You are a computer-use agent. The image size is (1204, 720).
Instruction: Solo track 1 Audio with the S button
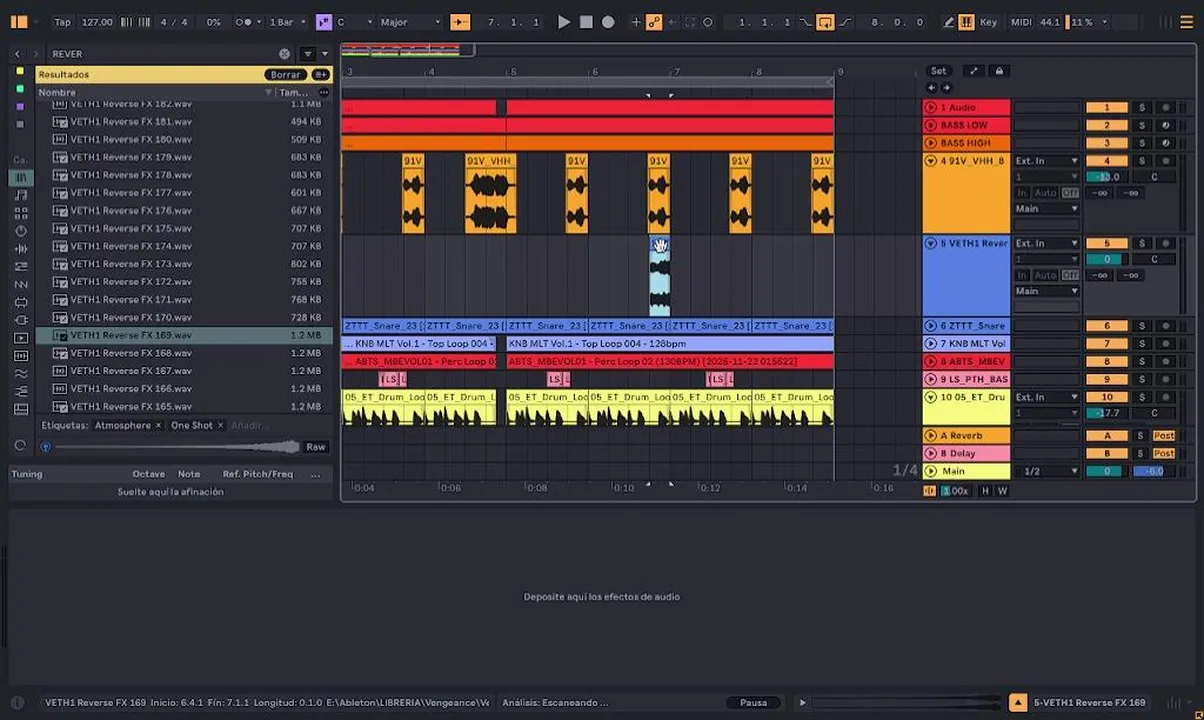(x=1142, y=107)
